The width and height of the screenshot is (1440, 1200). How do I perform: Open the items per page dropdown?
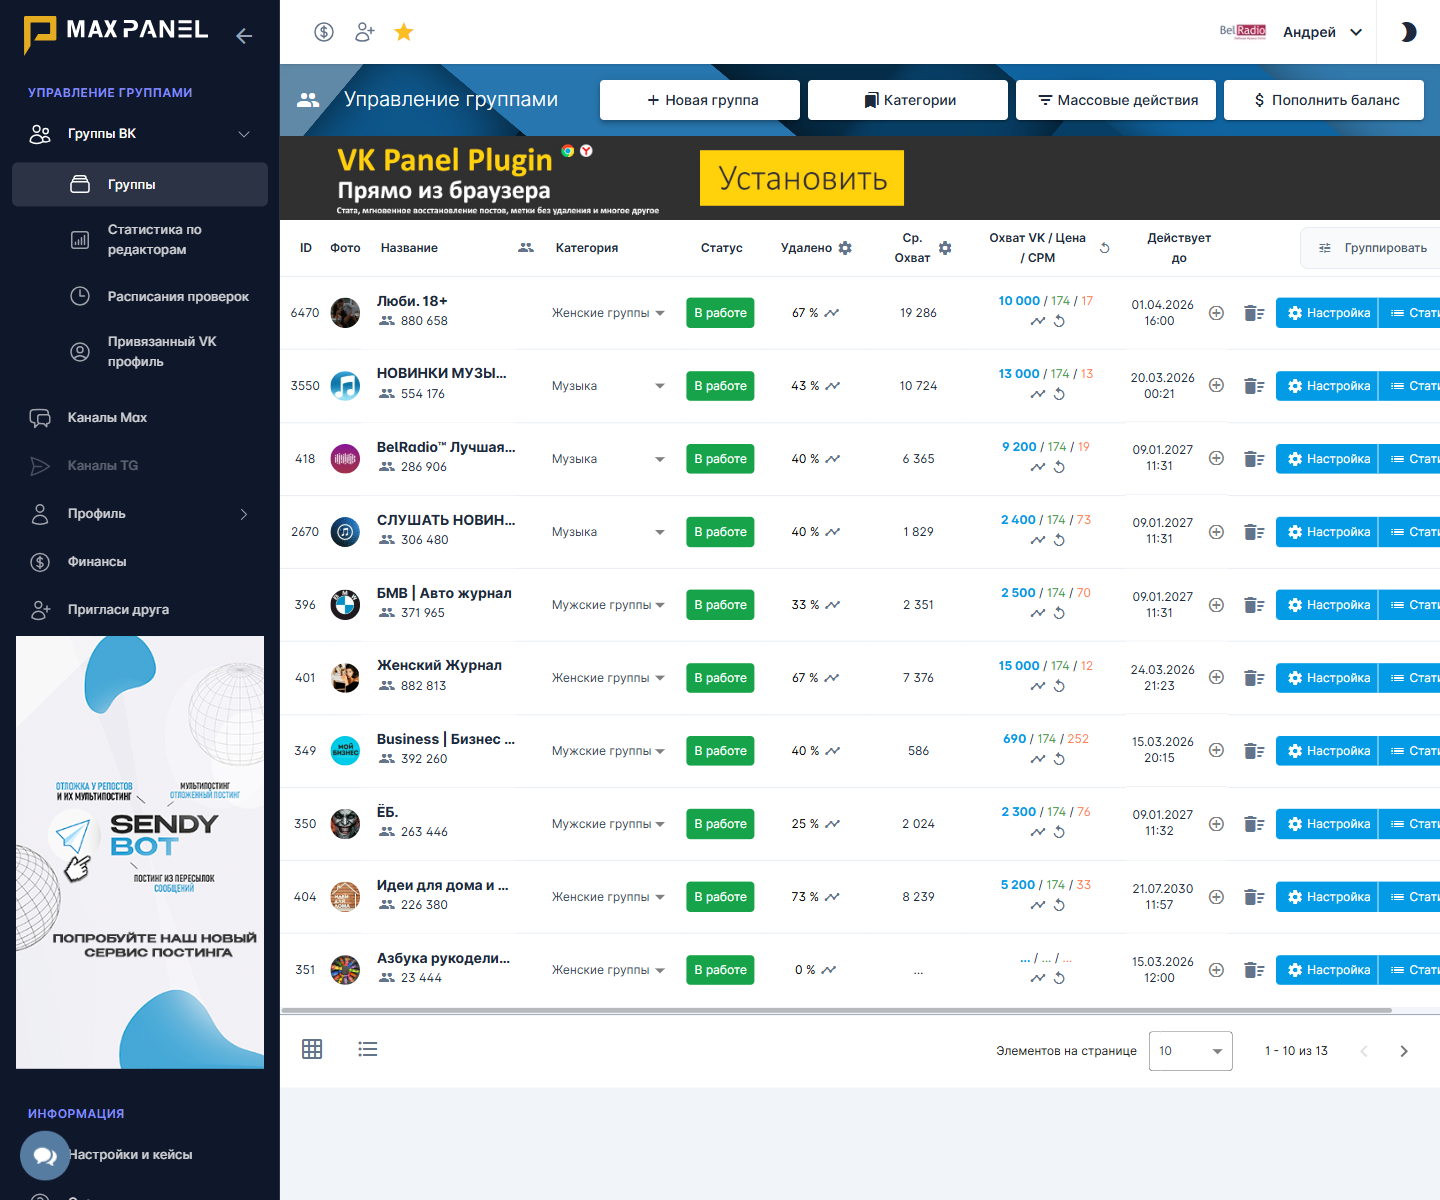tap(1190, 1051)
